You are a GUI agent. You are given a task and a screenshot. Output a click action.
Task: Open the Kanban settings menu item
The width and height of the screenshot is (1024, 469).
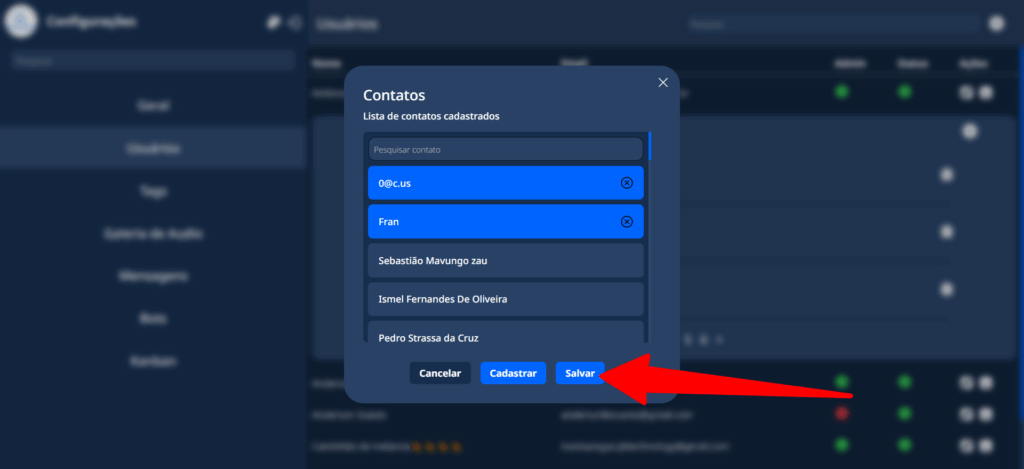click(153, 360)
